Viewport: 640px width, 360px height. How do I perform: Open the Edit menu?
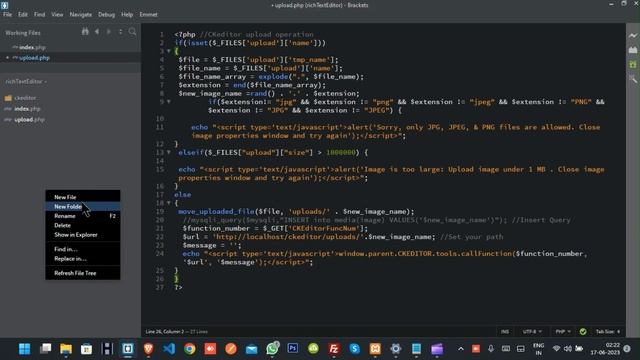[23, 14]
